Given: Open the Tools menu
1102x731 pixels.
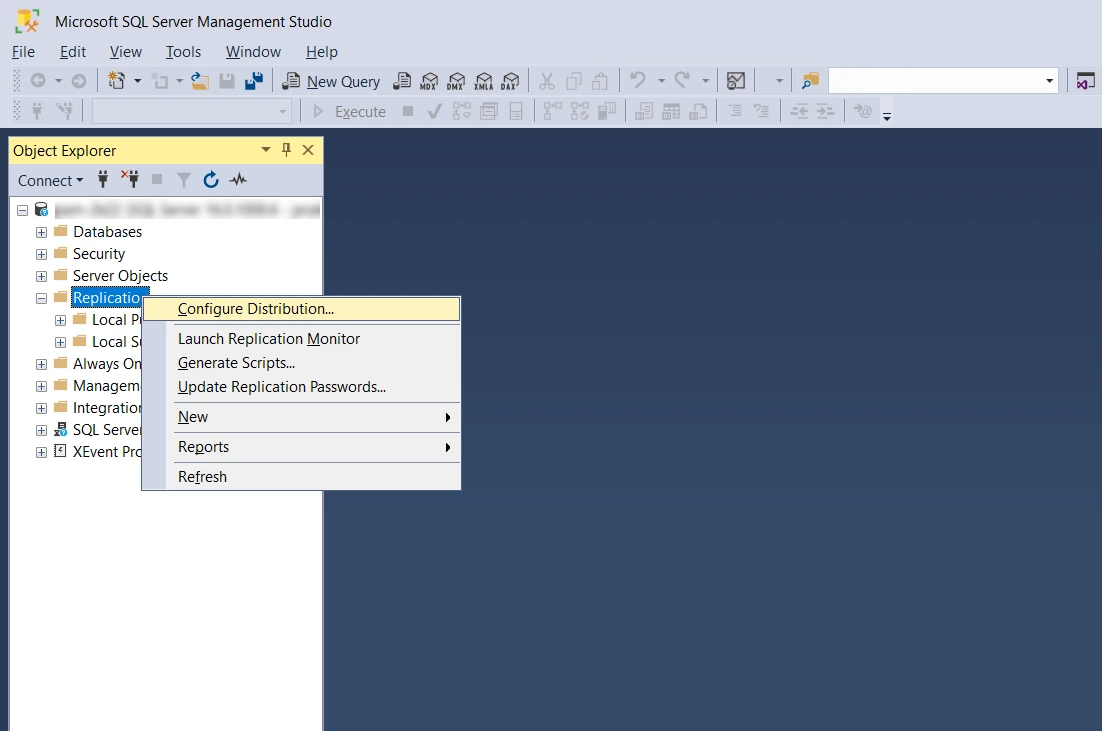Looking at the screenshot, I should tap(183, 52).
